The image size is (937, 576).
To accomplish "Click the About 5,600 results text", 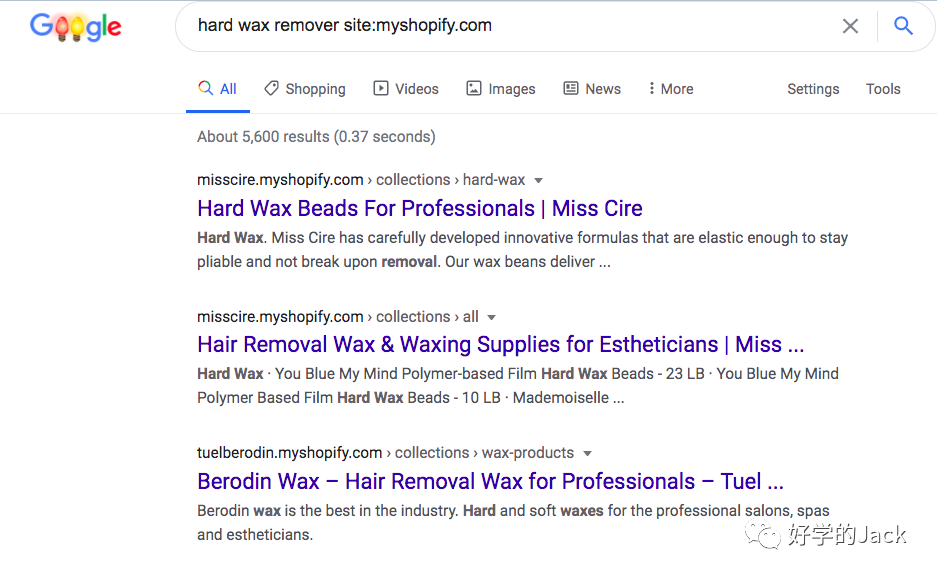I will click(x=316, y=137).
